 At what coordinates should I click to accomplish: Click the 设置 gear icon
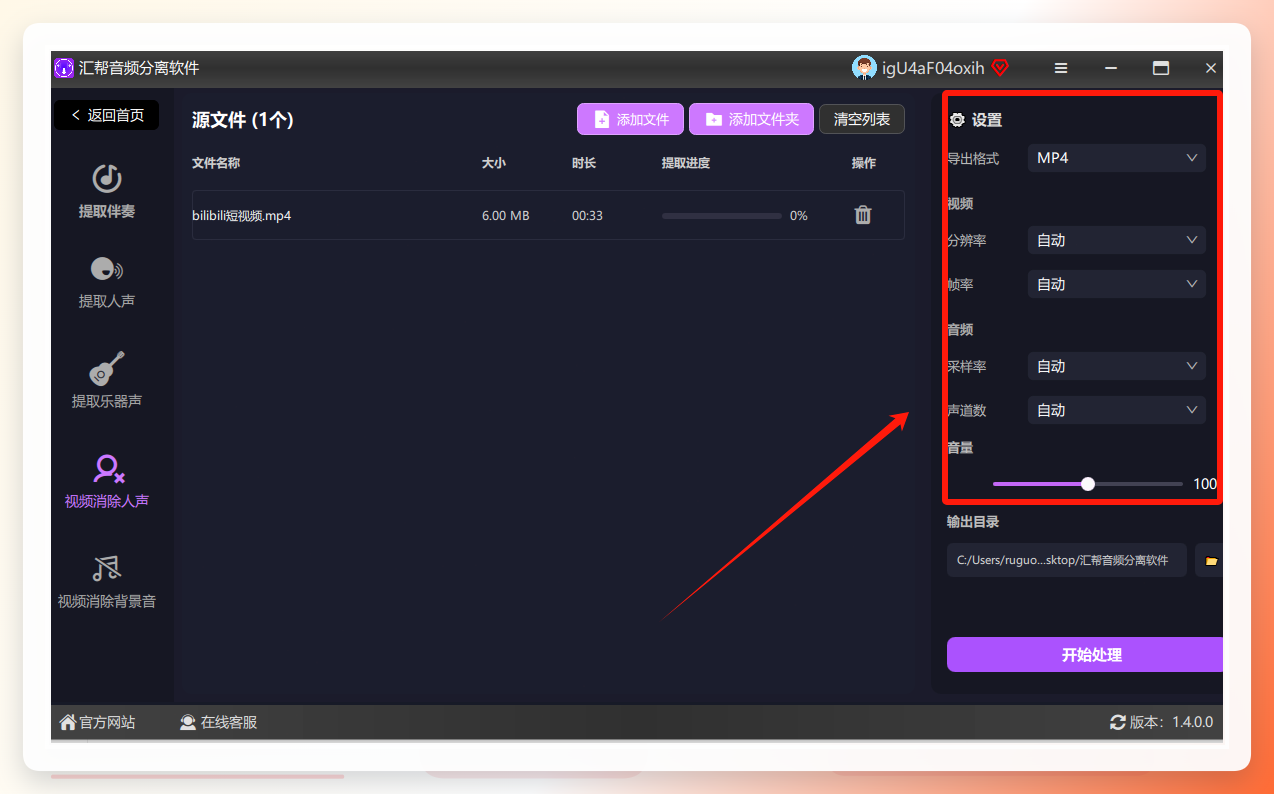pos(957,120)
